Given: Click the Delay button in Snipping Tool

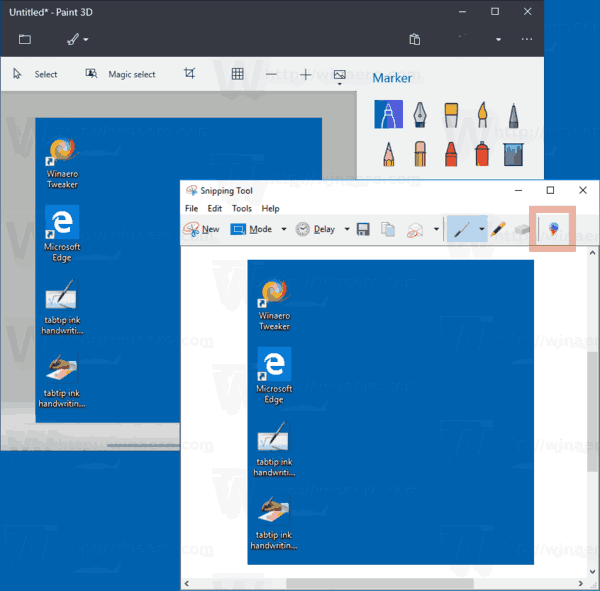Looking at the screenshot, I should pyautogui.click(x=315, y=229).
